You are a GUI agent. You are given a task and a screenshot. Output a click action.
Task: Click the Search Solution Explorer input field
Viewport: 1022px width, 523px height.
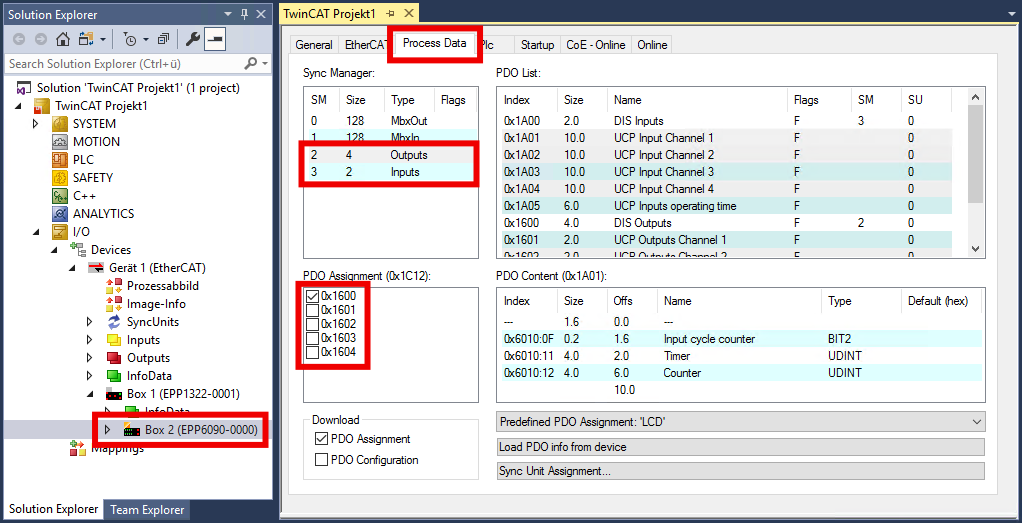coord(124,63)
